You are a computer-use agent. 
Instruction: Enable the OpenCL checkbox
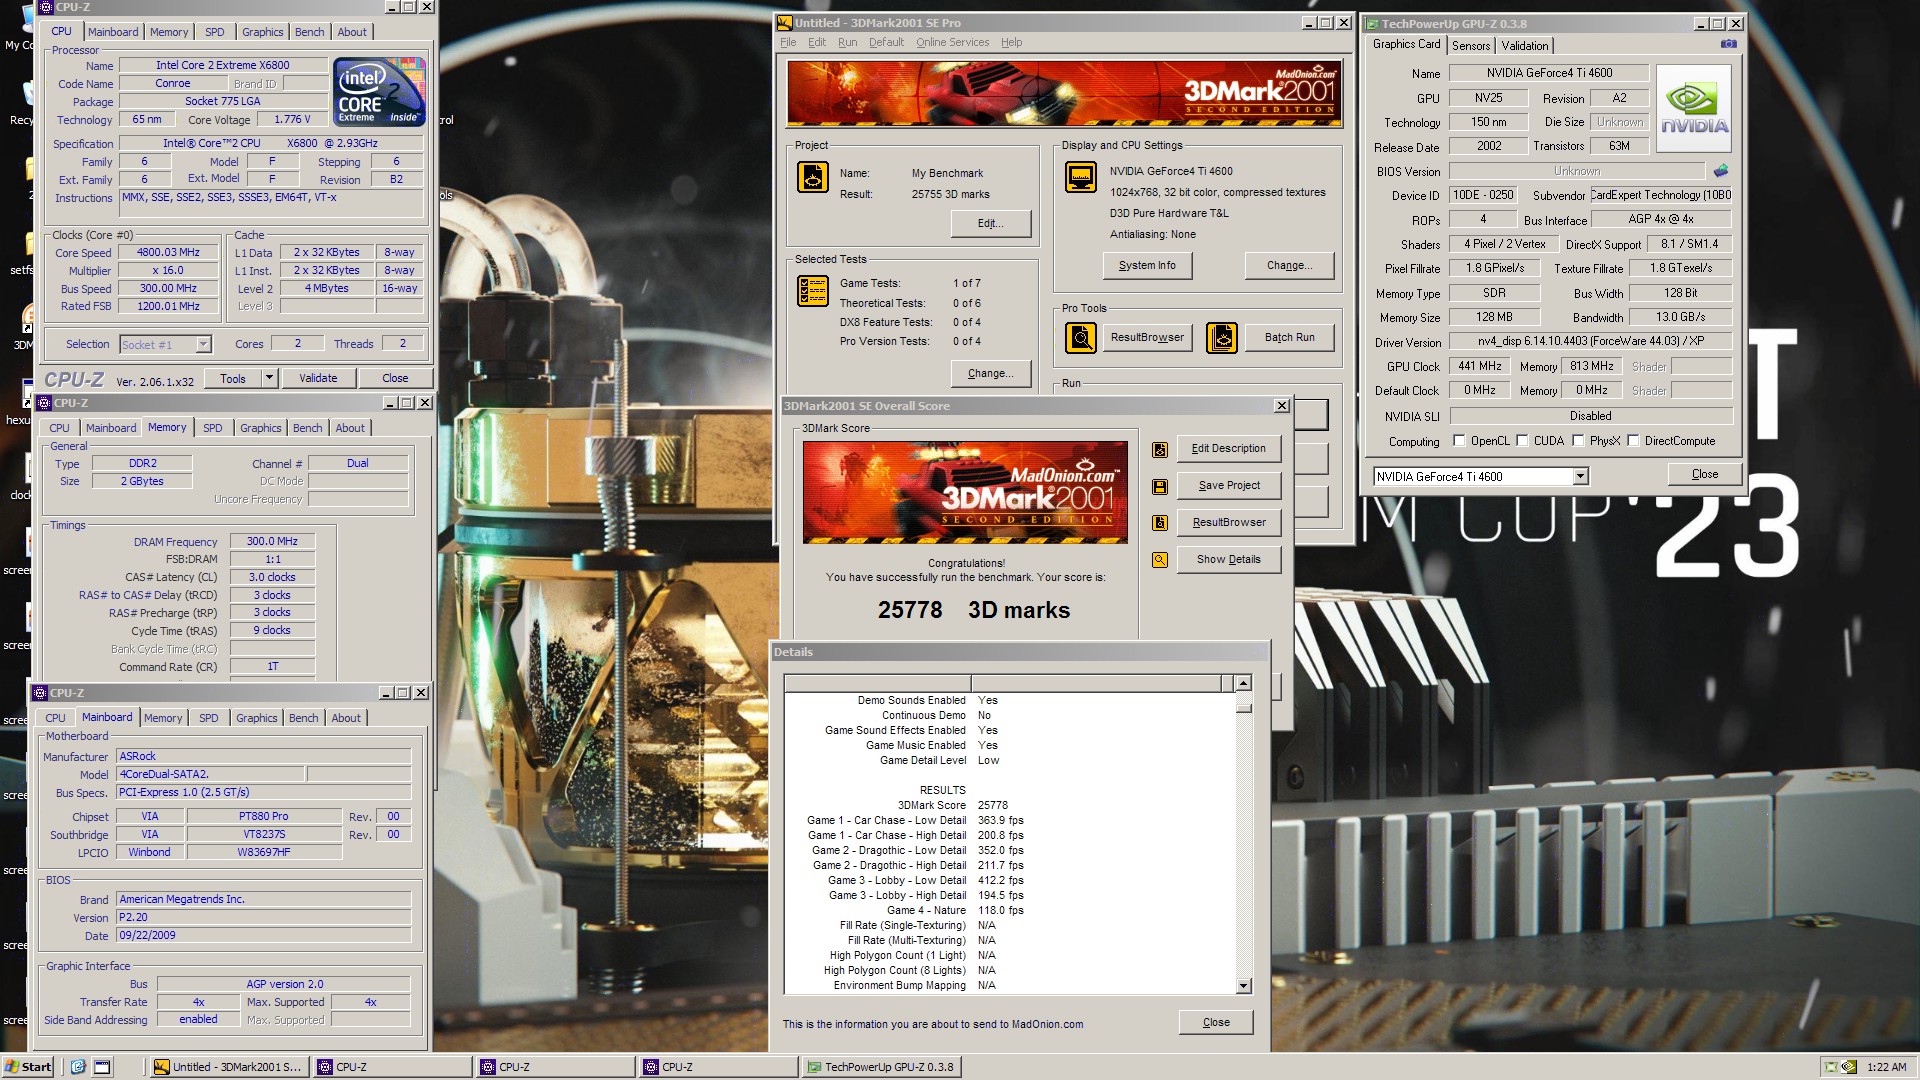[x=1459, y=441]
